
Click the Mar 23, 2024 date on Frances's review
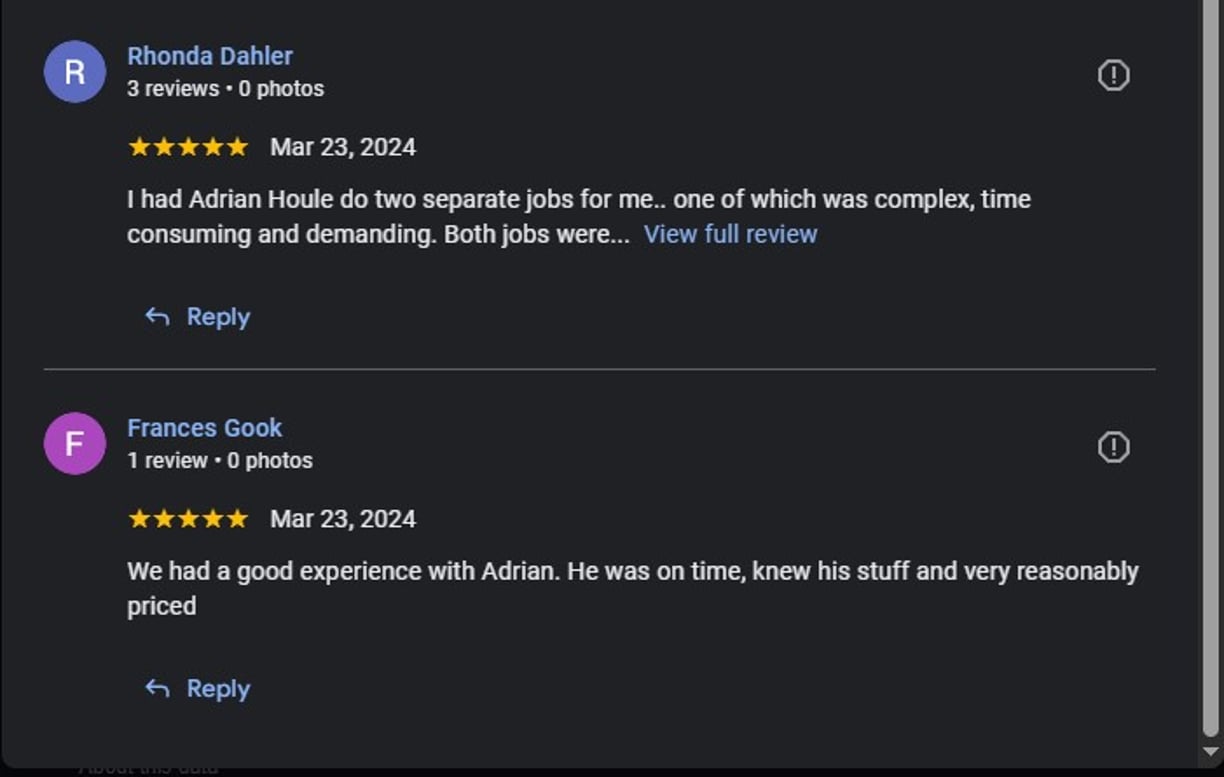pos(343,519)
